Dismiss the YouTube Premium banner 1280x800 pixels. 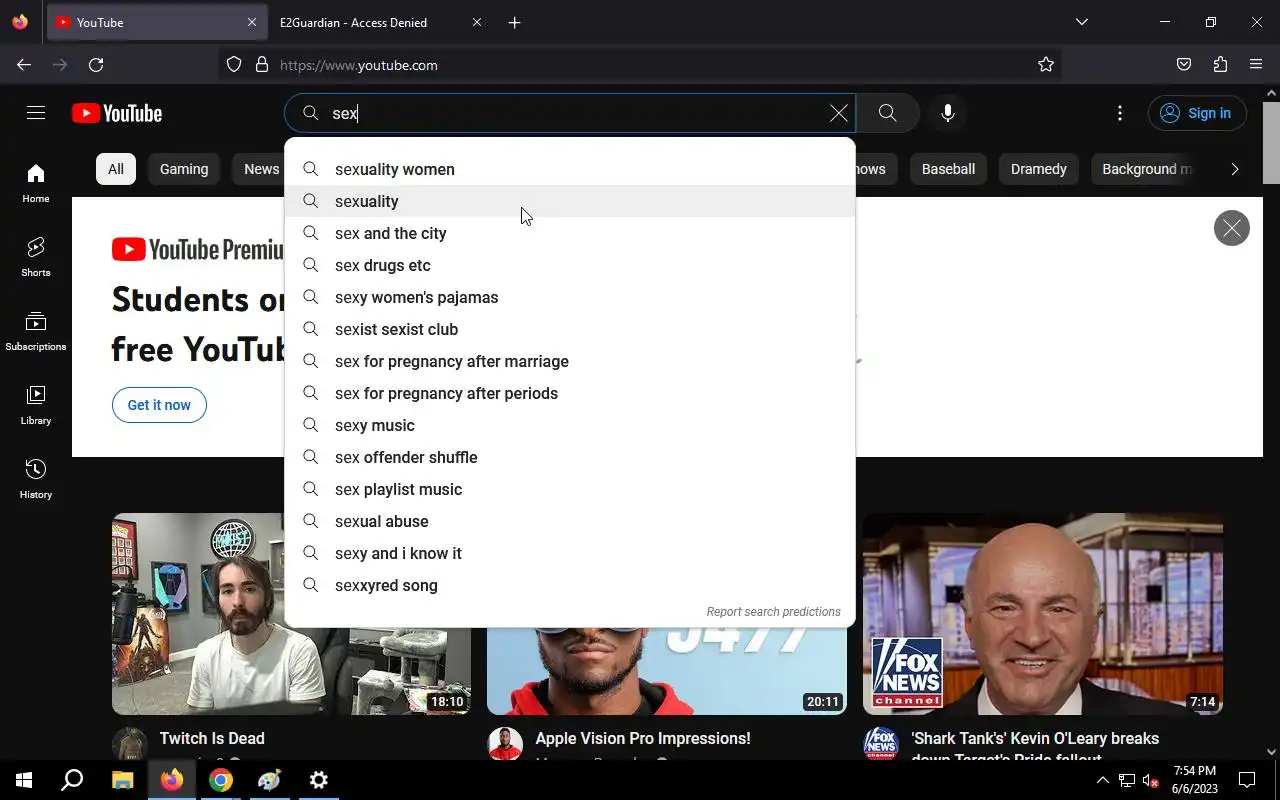point(1232,228)
